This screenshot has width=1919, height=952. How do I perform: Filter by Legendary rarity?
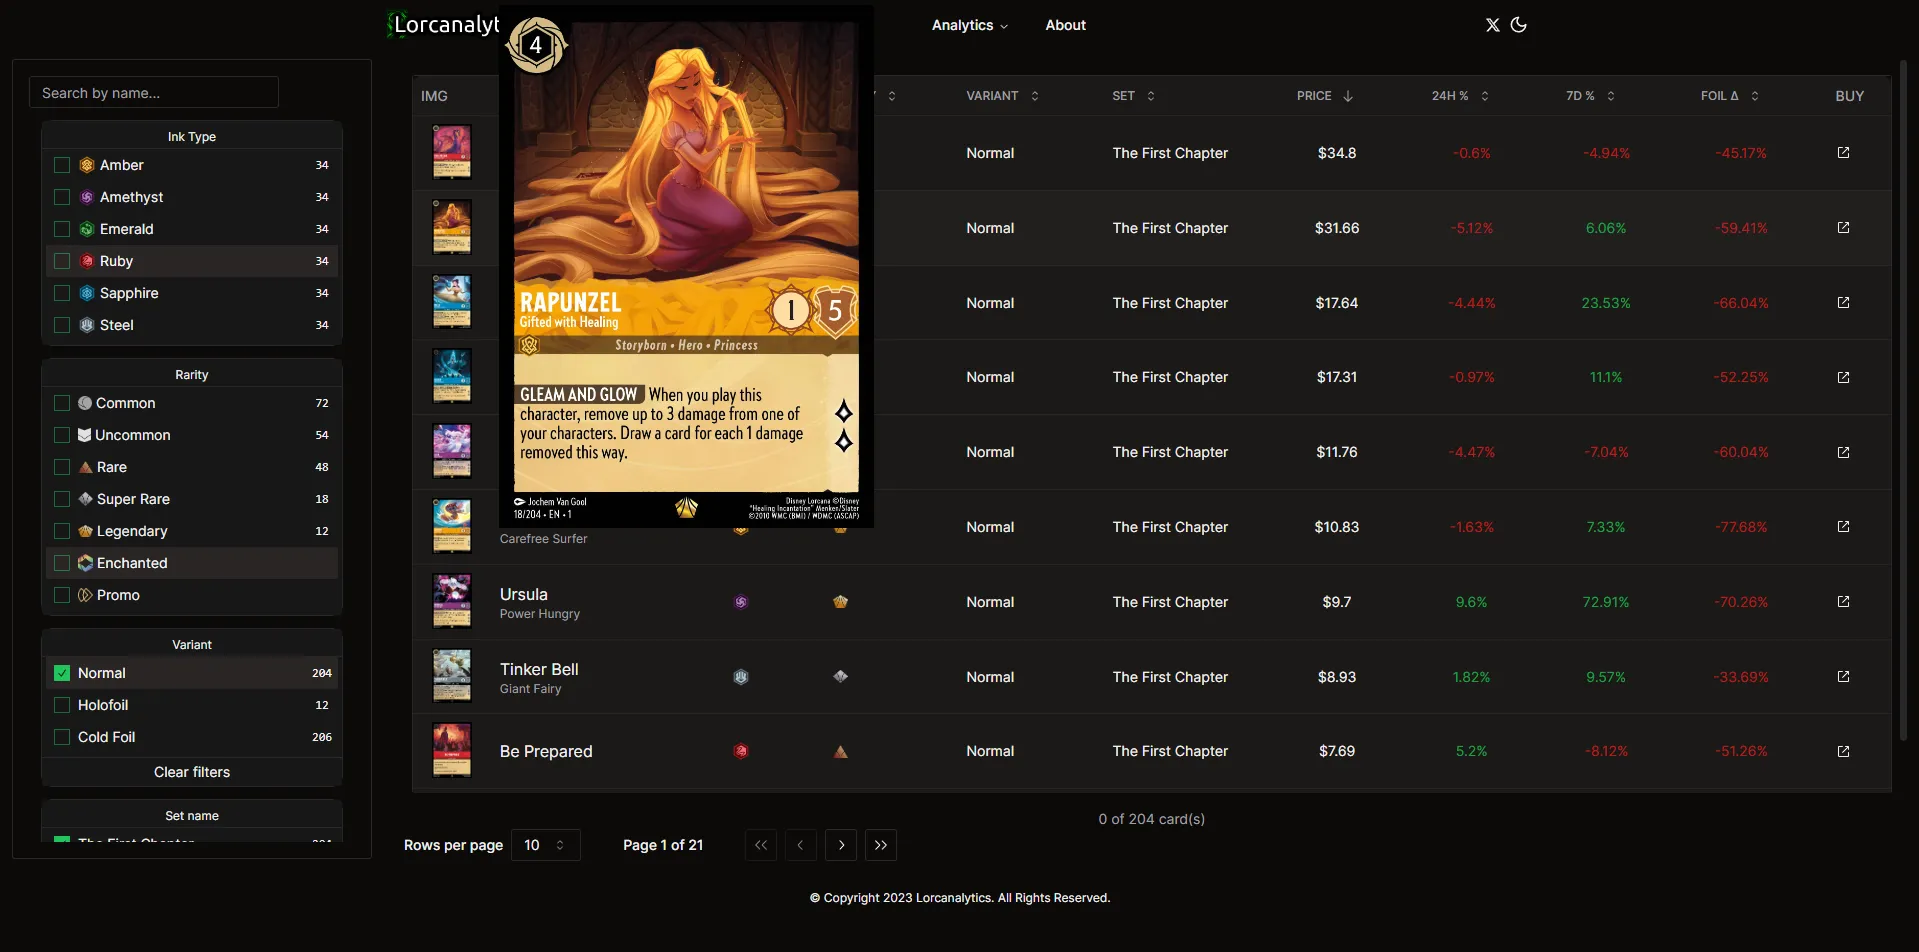(x=62, y=531)
